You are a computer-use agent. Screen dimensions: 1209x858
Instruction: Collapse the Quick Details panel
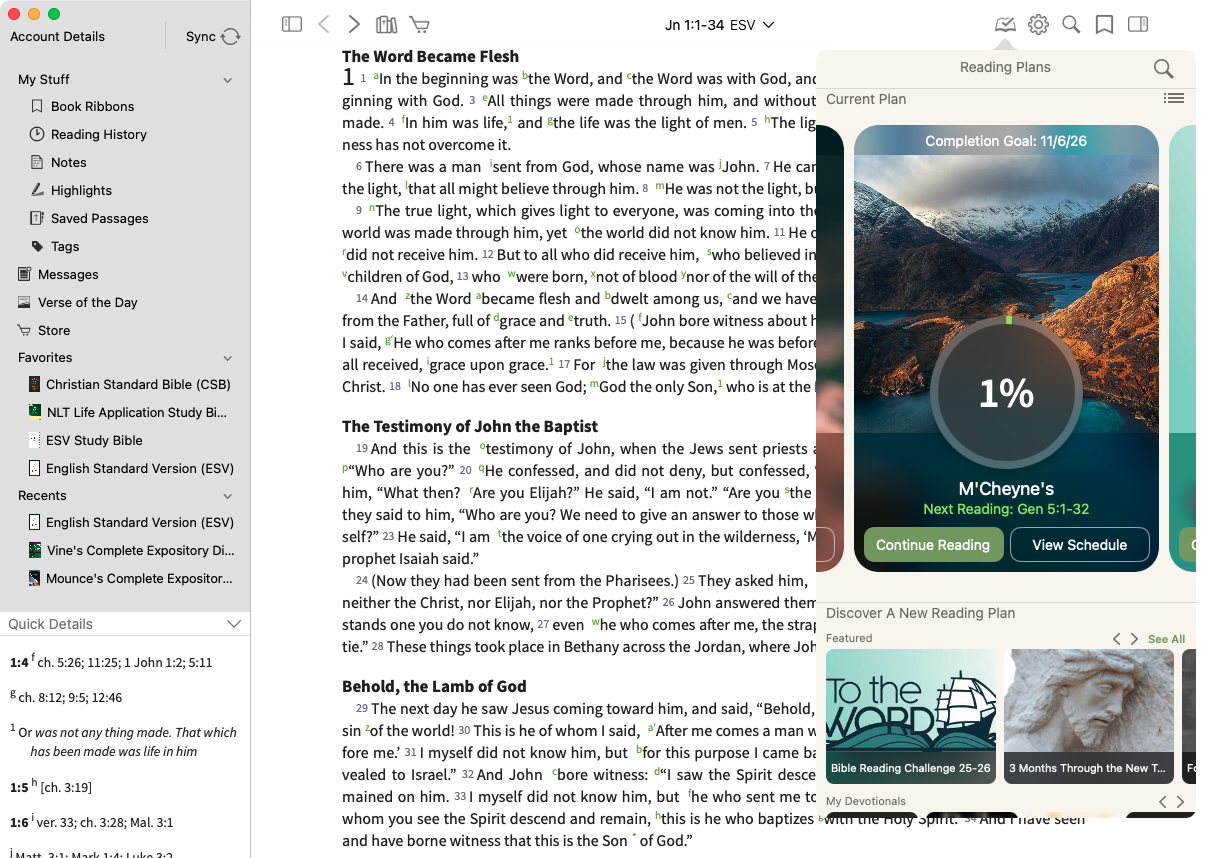(x=234, y=624)
